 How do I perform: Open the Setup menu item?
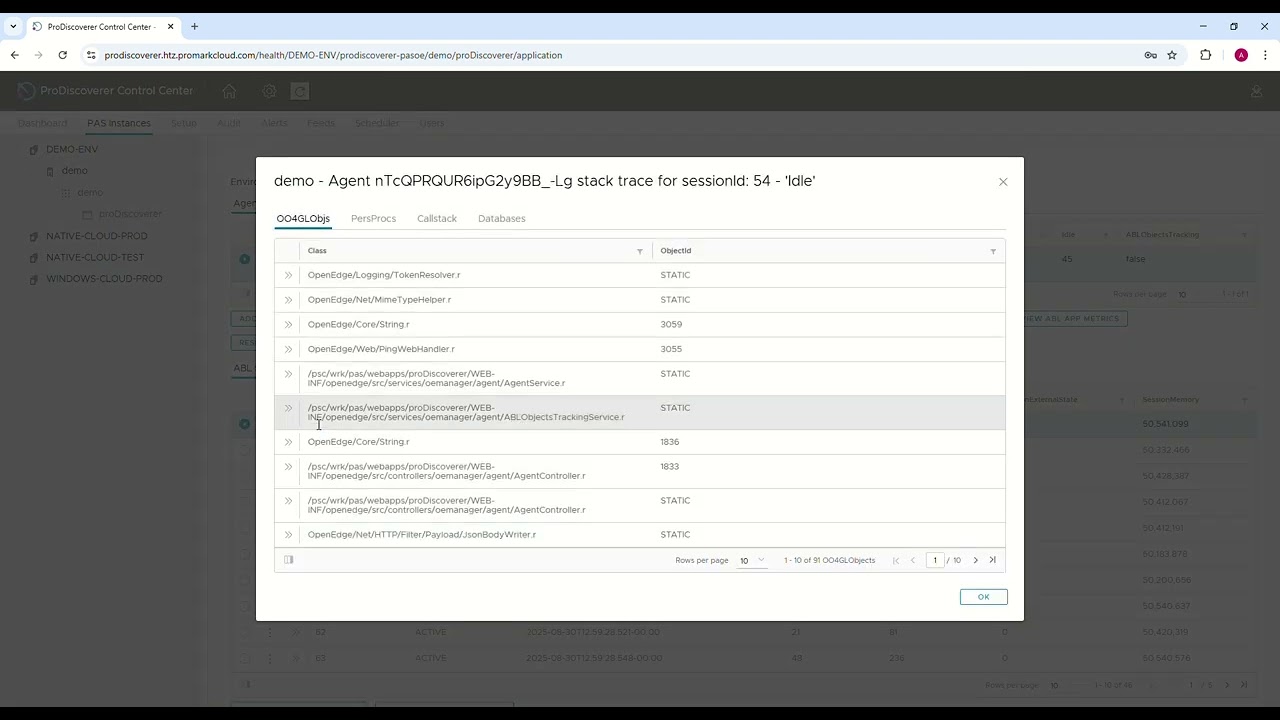(x=183, y=123)
